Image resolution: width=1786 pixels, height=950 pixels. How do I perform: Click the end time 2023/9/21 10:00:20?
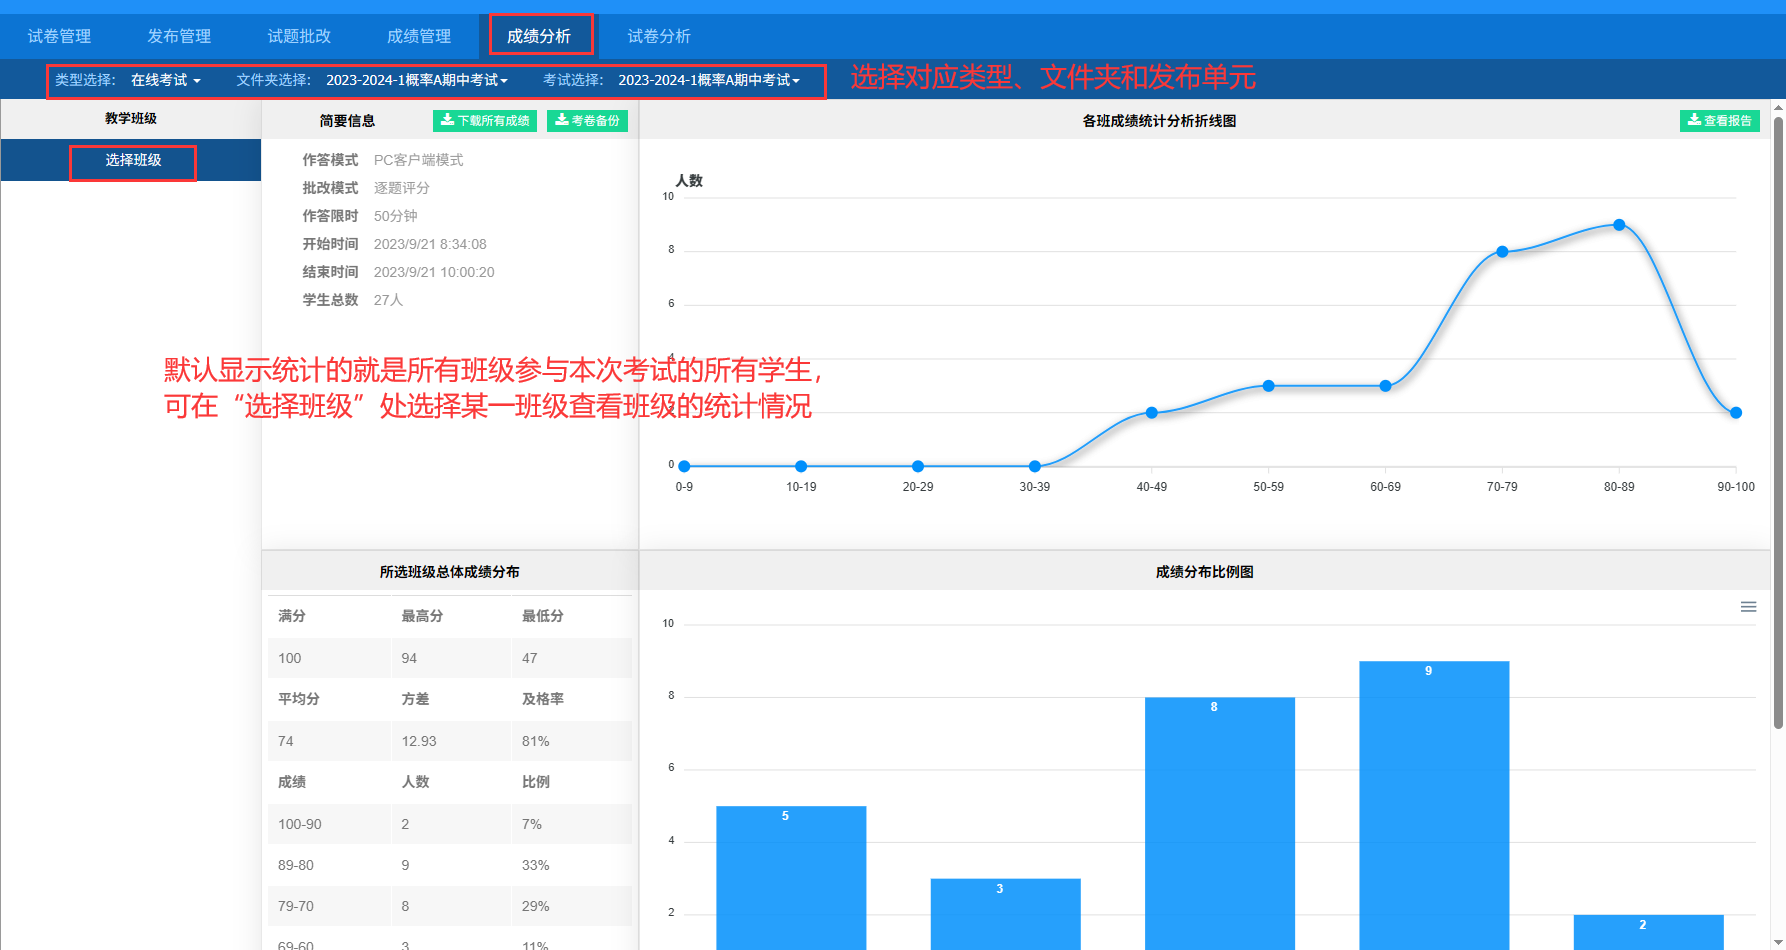(434, 272)
